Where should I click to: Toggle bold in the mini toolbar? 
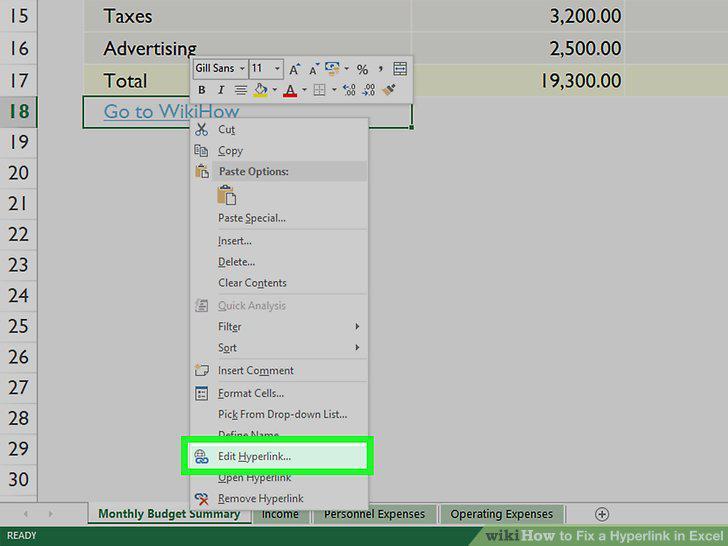(202, 90)
